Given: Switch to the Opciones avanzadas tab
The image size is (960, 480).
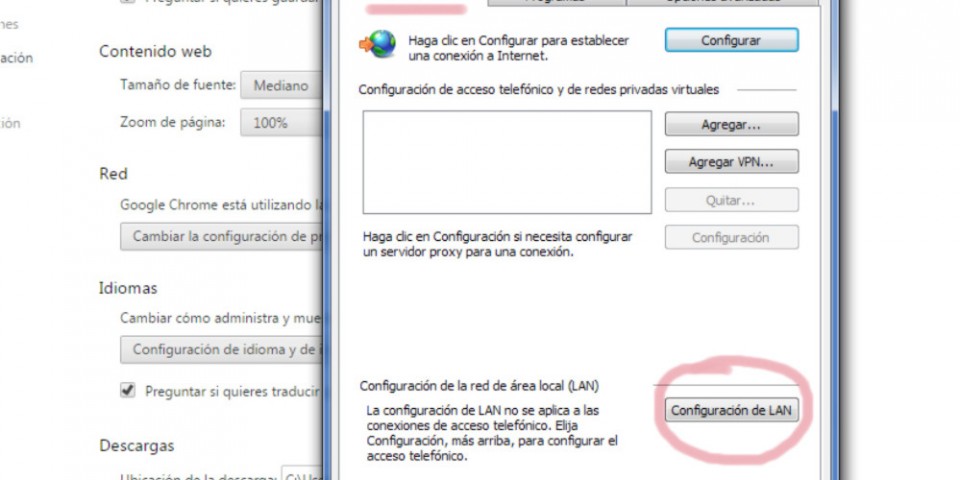Looking at the screenshot, I should [x=722, y=2].
